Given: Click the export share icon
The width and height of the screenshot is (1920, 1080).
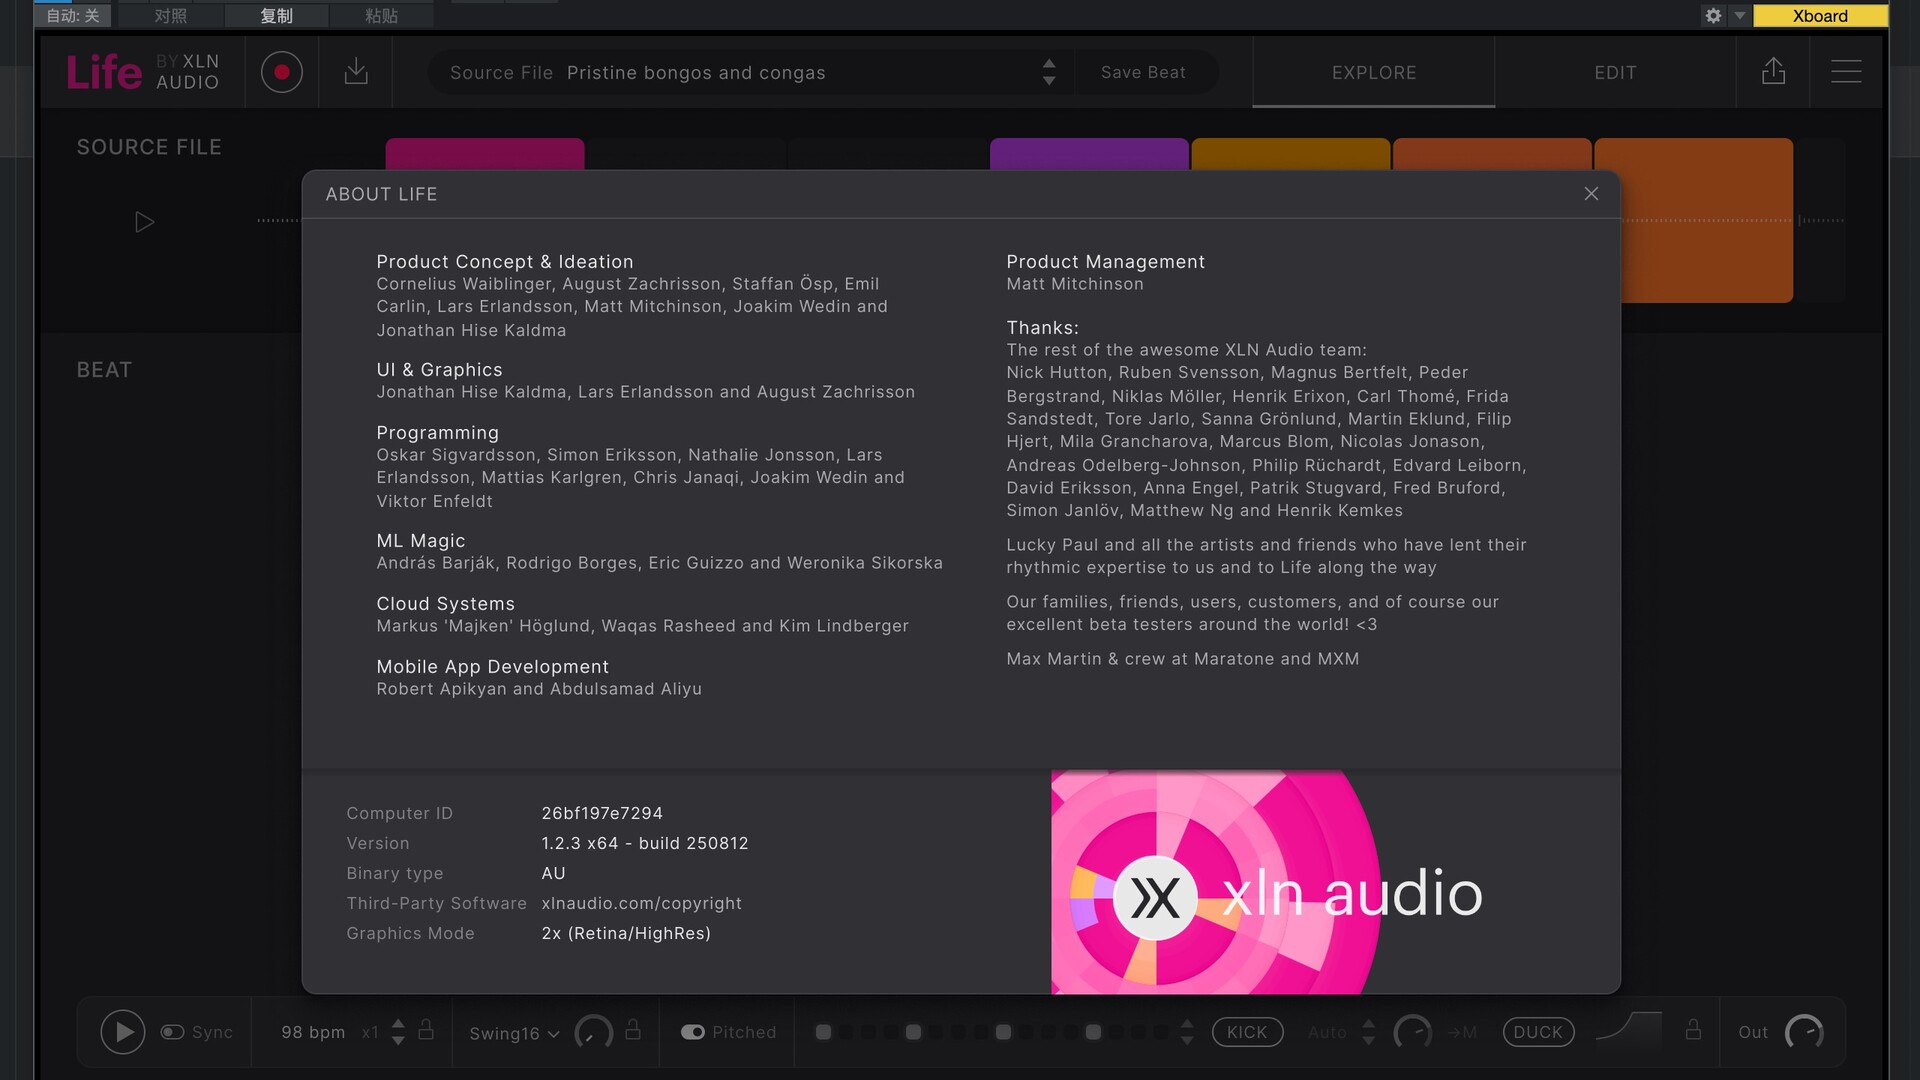Looking at the screenshot, I should tap(1773, 72).
